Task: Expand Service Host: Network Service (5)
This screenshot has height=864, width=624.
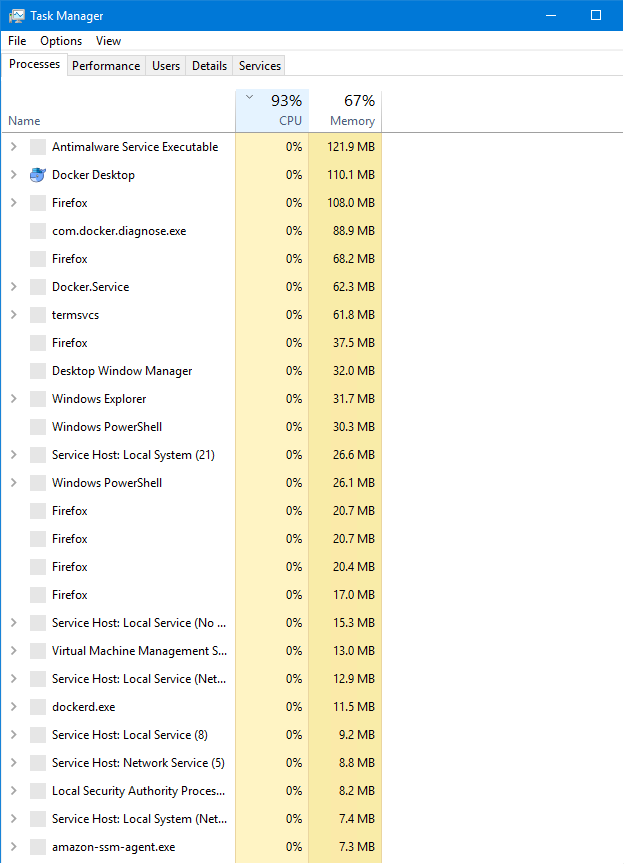Action: (x=14, y=763)
